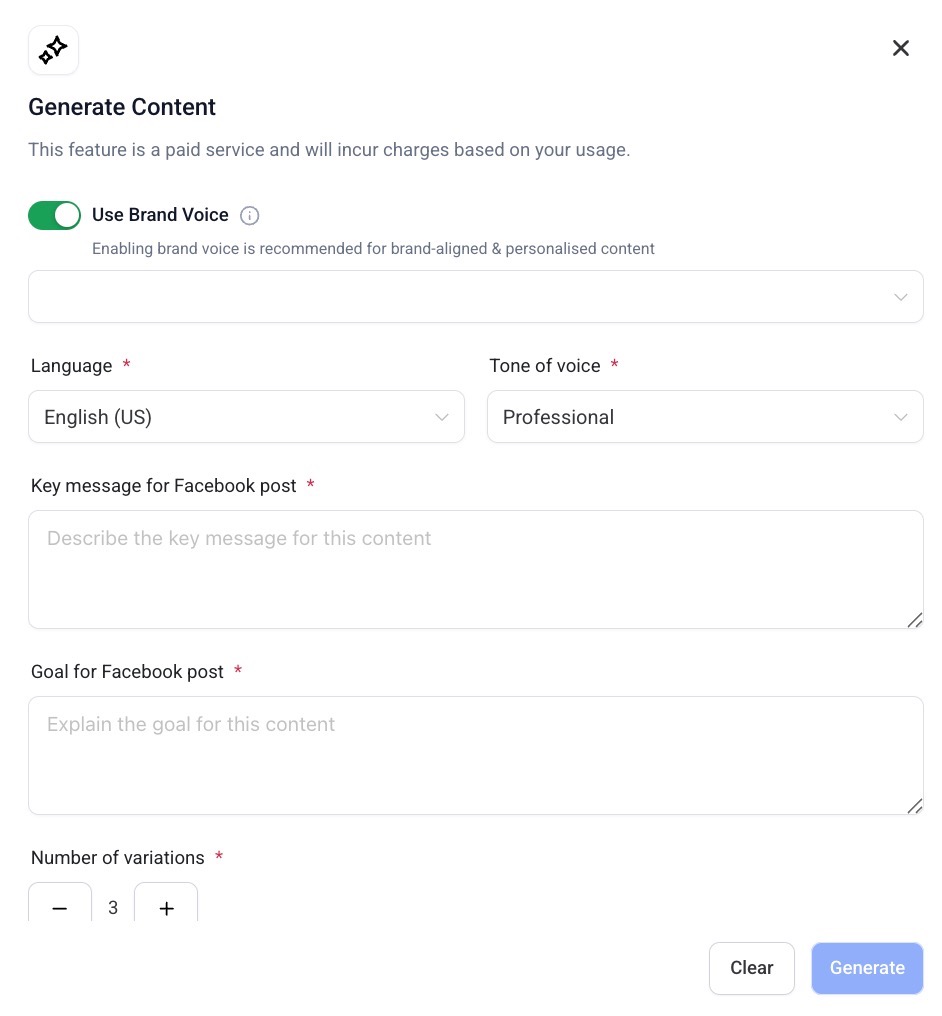Click the variations count value 3
This screenshot has height=1016, width=942.
(x=113, y=907)
